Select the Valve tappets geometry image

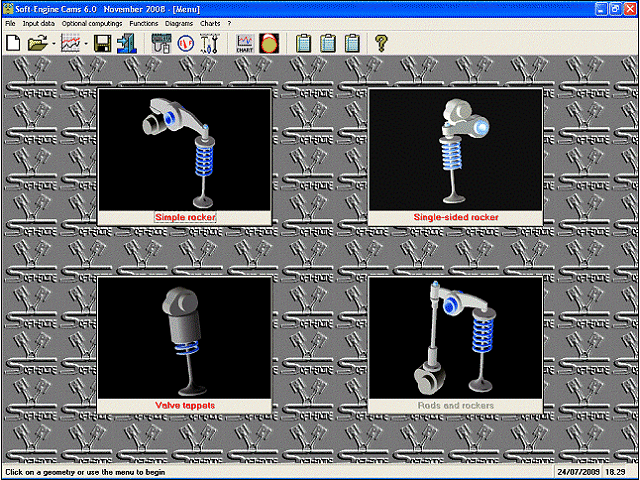[184, 338]
